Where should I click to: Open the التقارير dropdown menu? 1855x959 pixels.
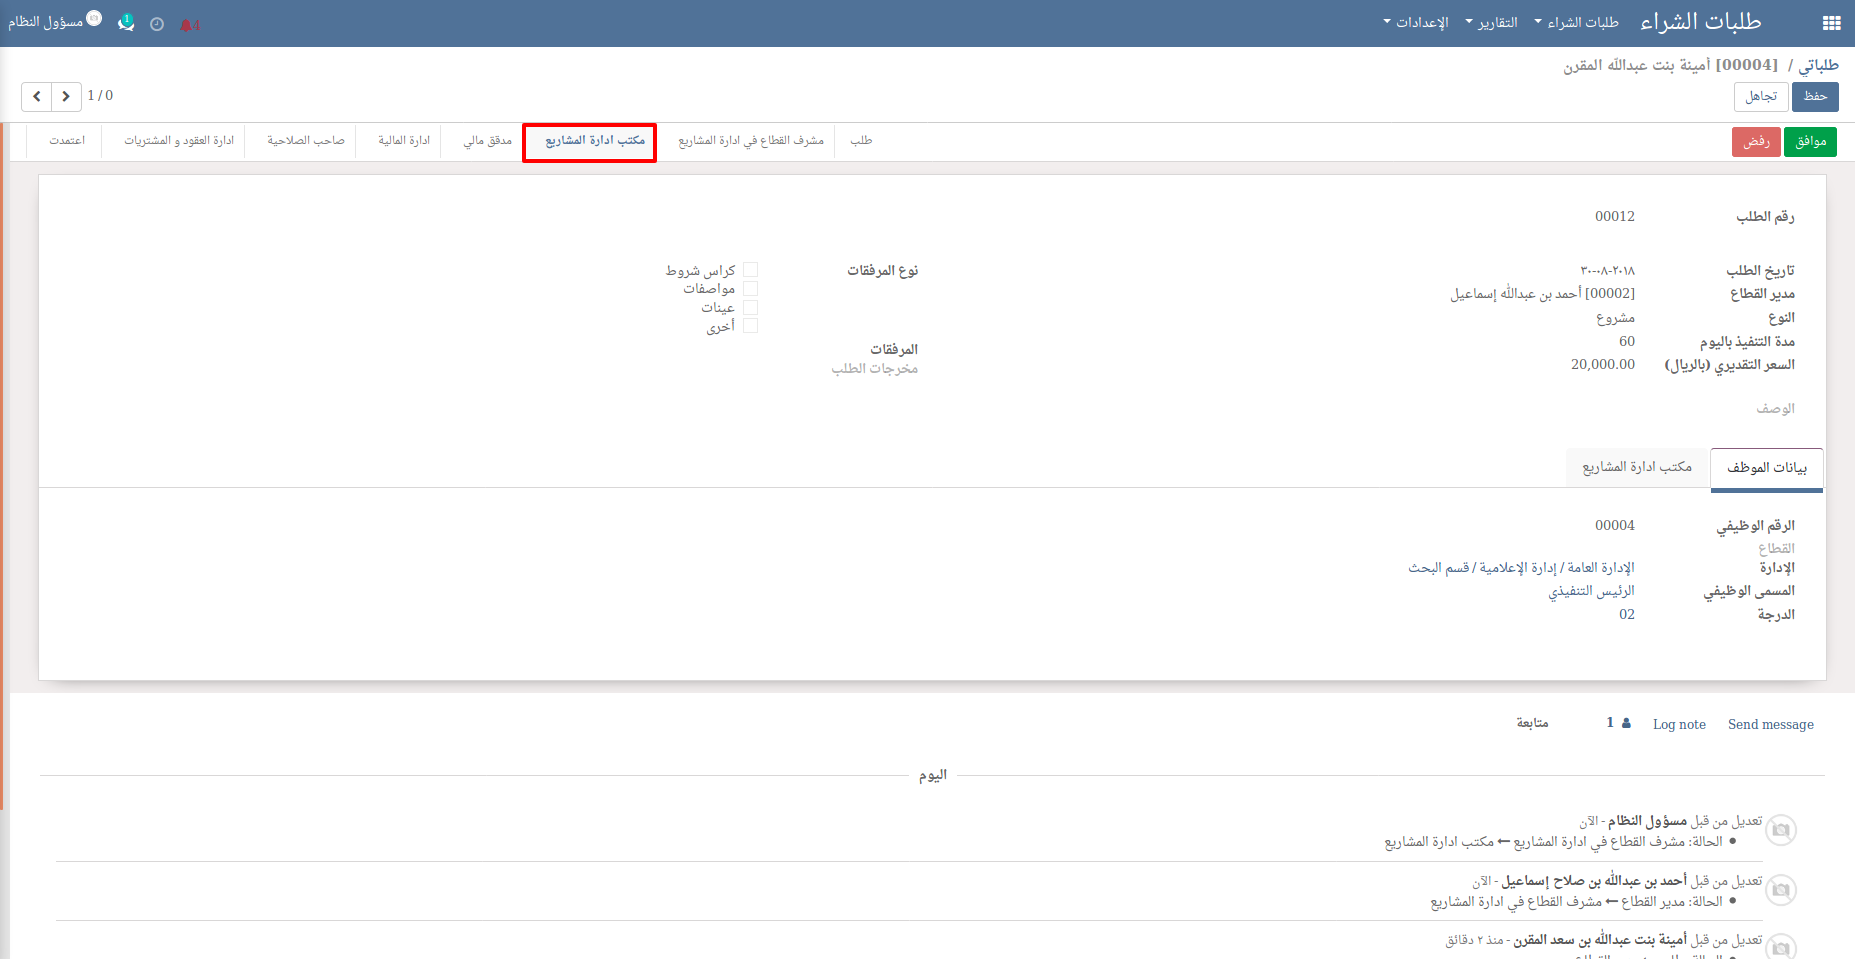pyautogui.click(x=1491, y=22)
